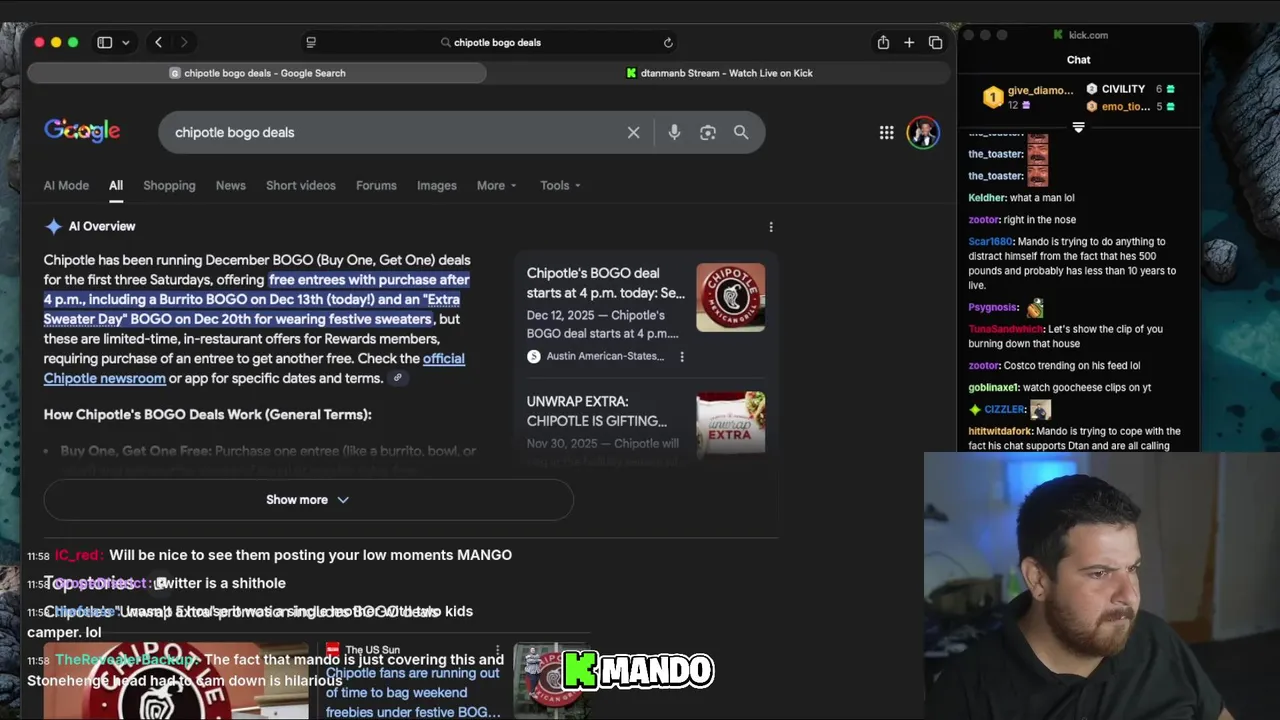
Task: Start voice search with microphone icon
Action: tap(674, 132)
